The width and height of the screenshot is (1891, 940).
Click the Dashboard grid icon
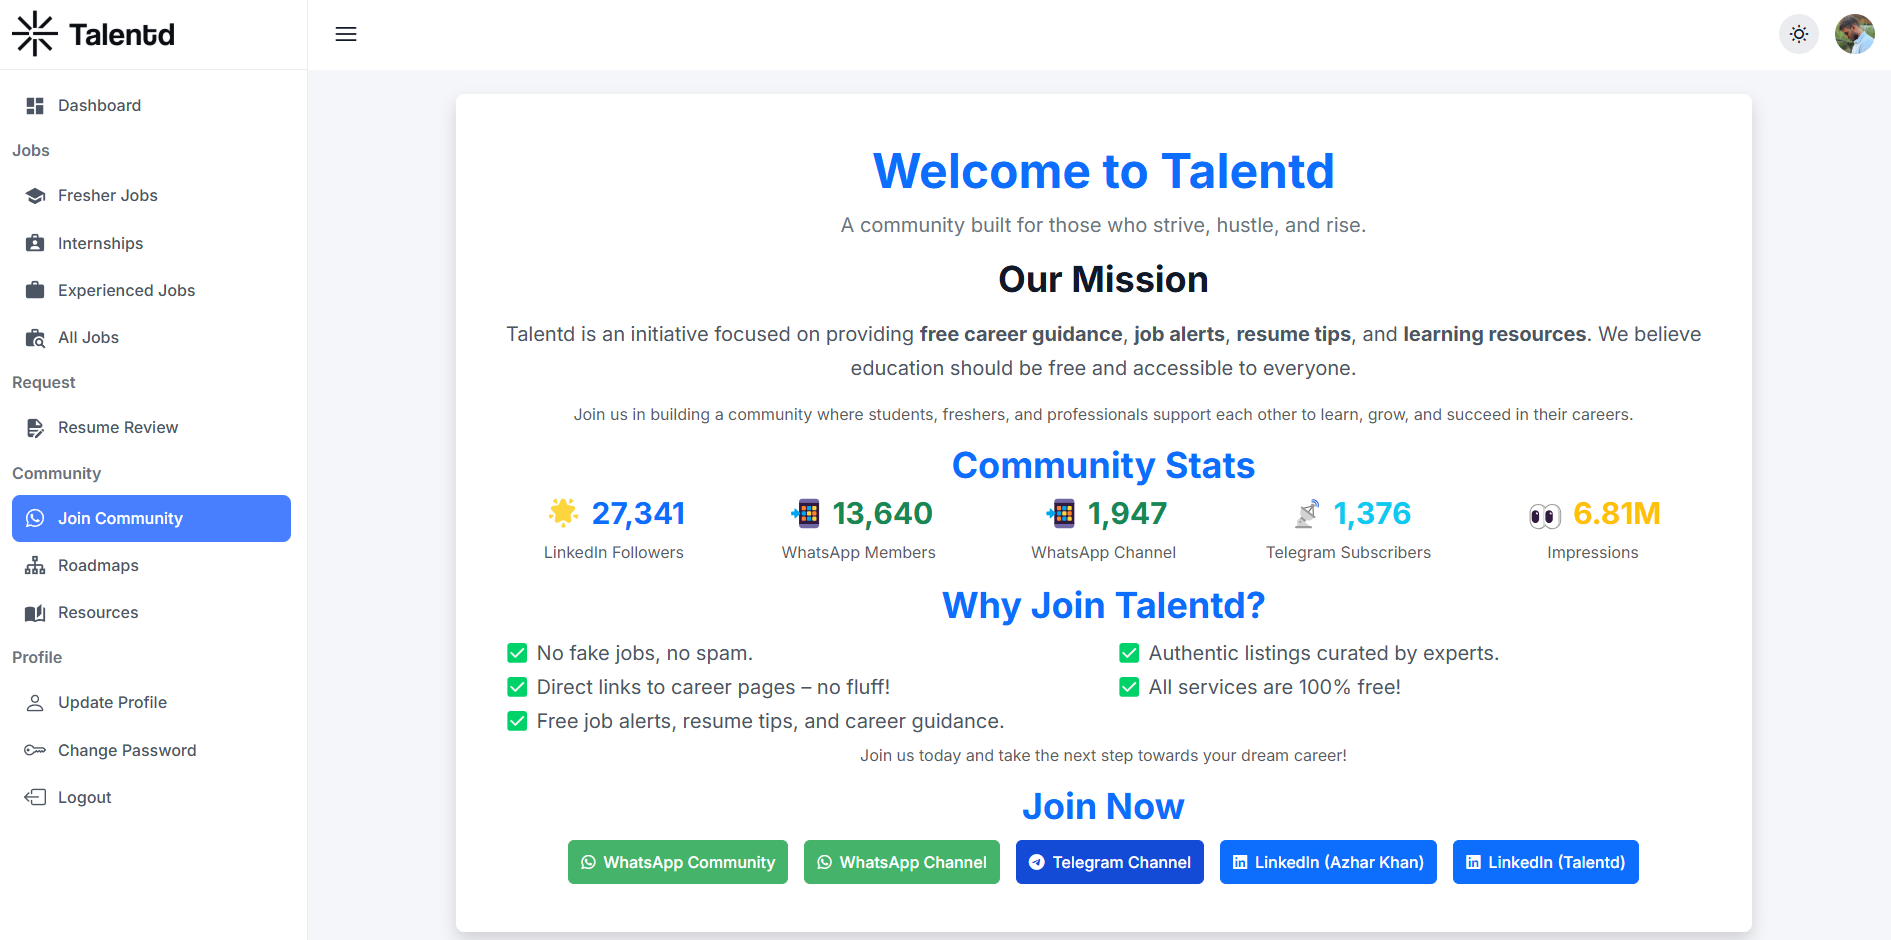[35, 106]
